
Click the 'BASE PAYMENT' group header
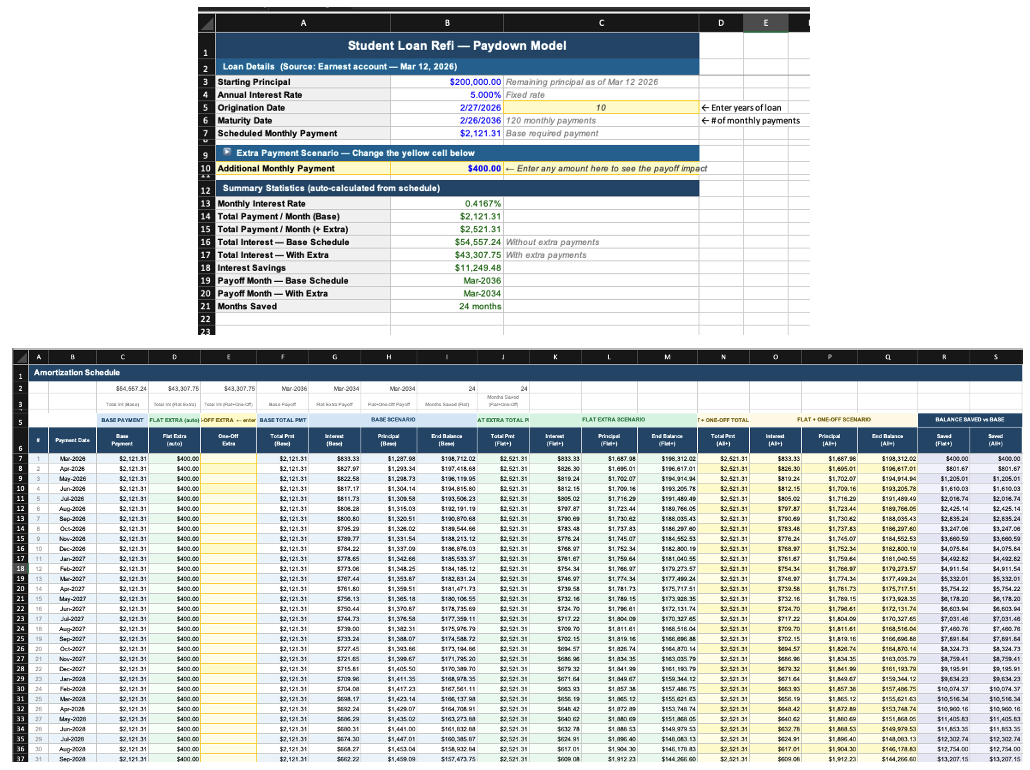pyautogui.click(x=122, y=419)
